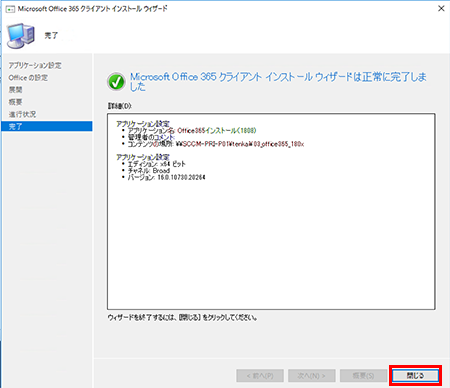This screenshot has width=450, height=388.
Task: Select 展開 step in sidebar
Action: (x=15, y=90)
